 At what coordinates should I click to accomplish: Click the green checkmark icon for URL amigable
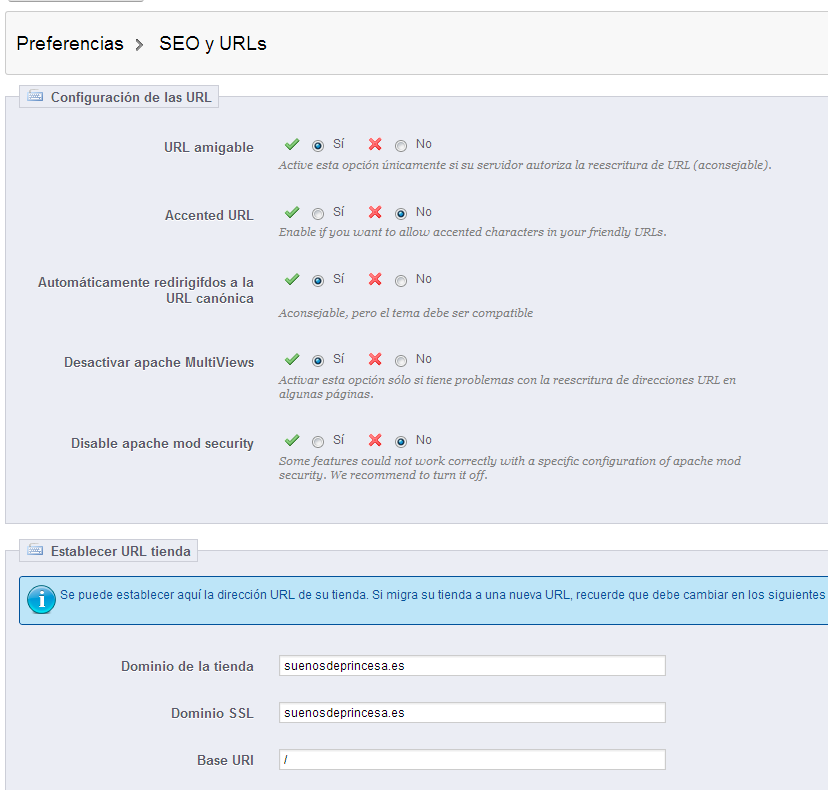pos(292,144)
